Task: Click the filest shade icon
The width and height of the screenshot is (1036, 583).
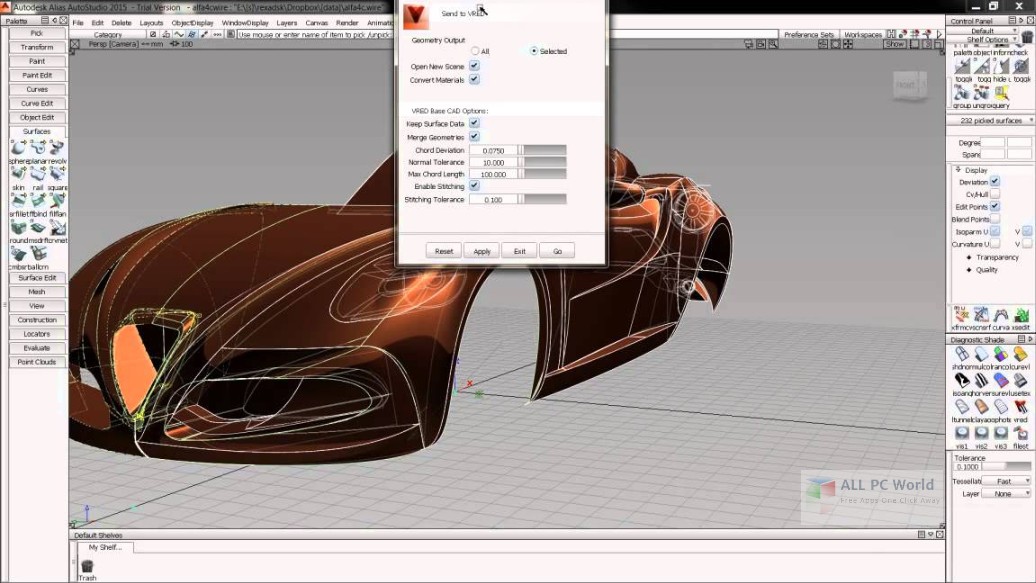Action: (1021, 434)
